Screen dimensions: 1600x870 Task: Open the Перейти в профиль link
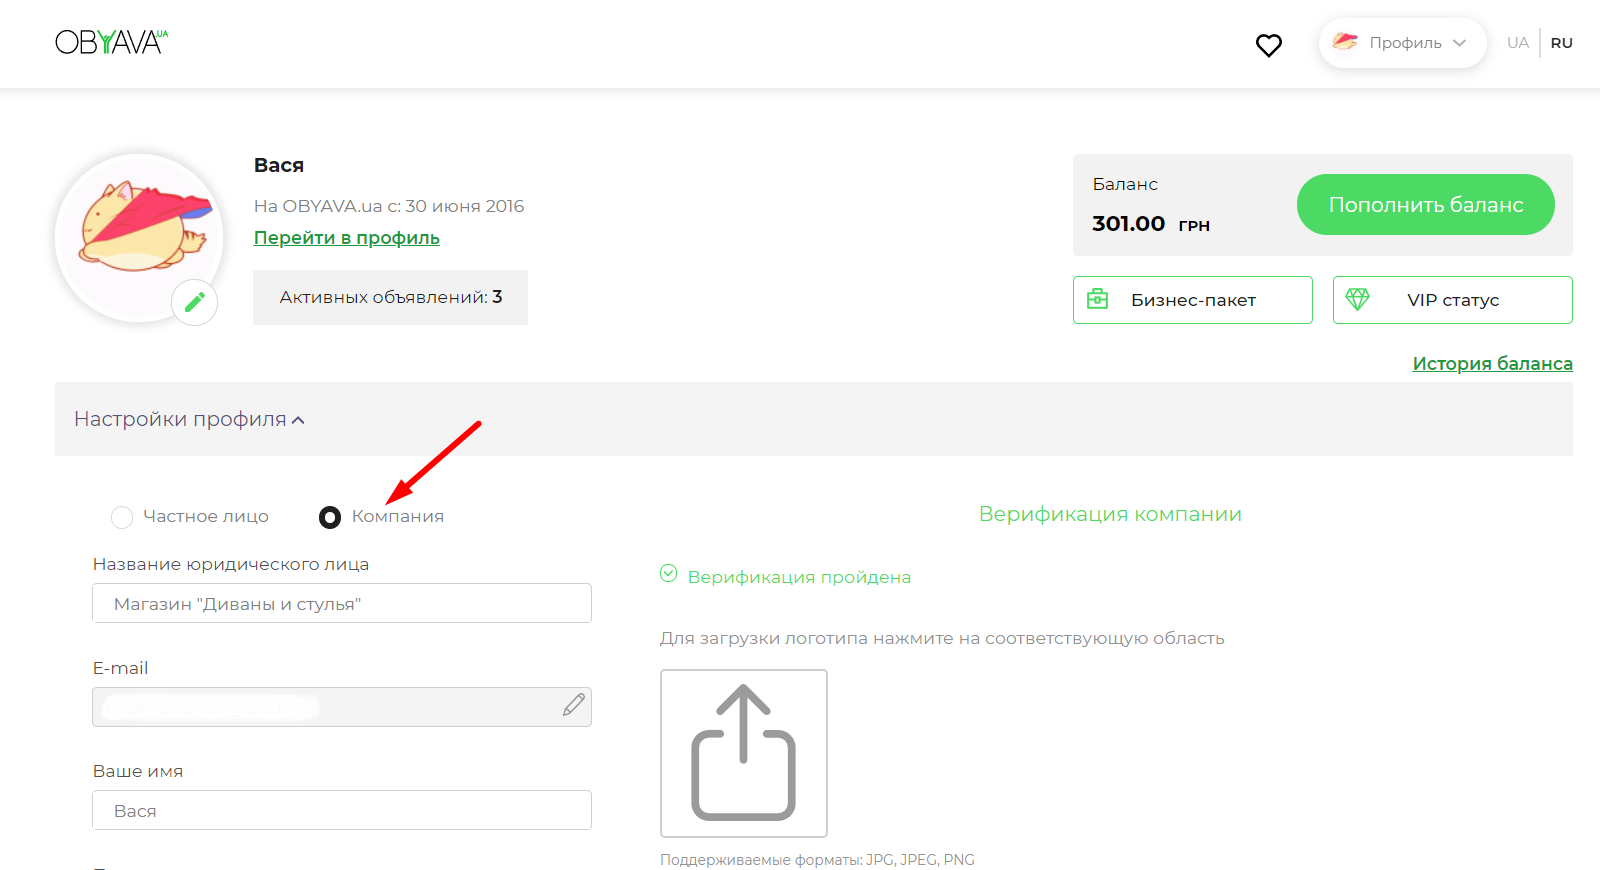tap(346, 238)
